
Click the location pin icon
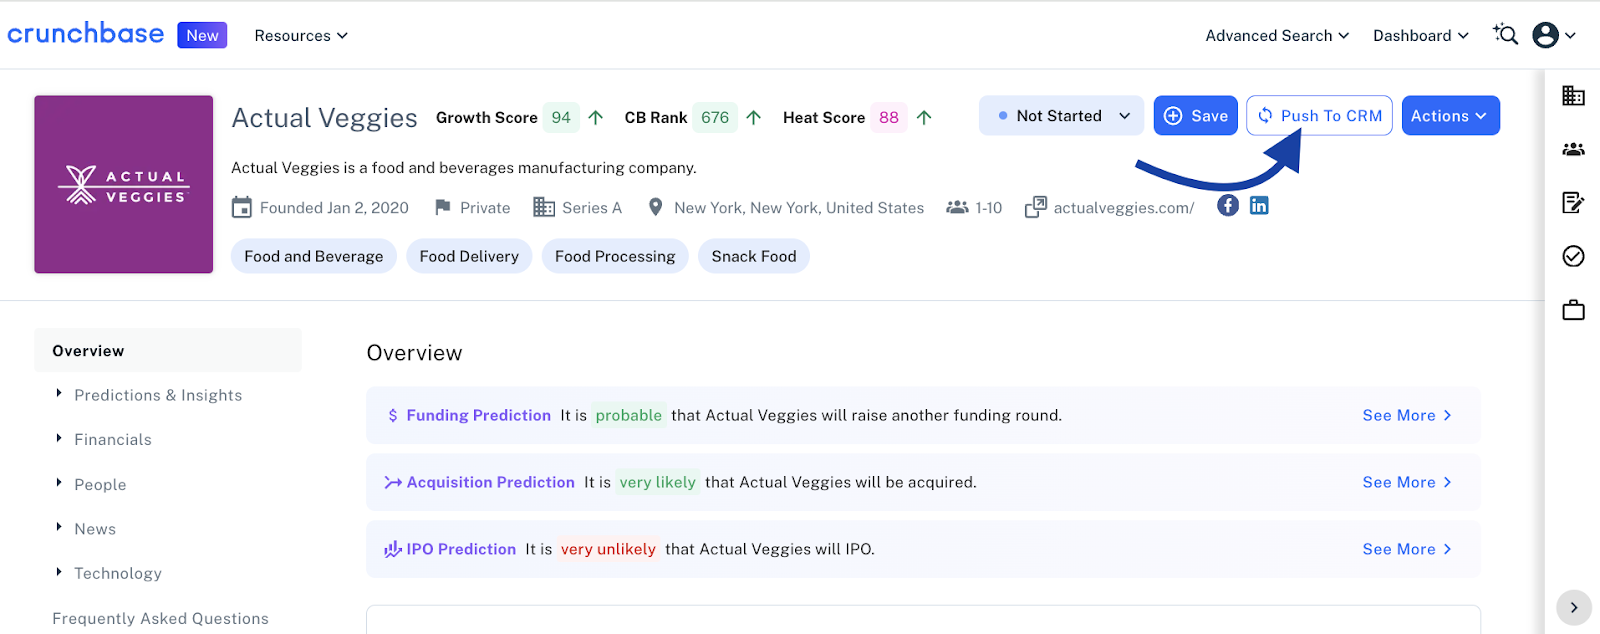pos(656,207)
